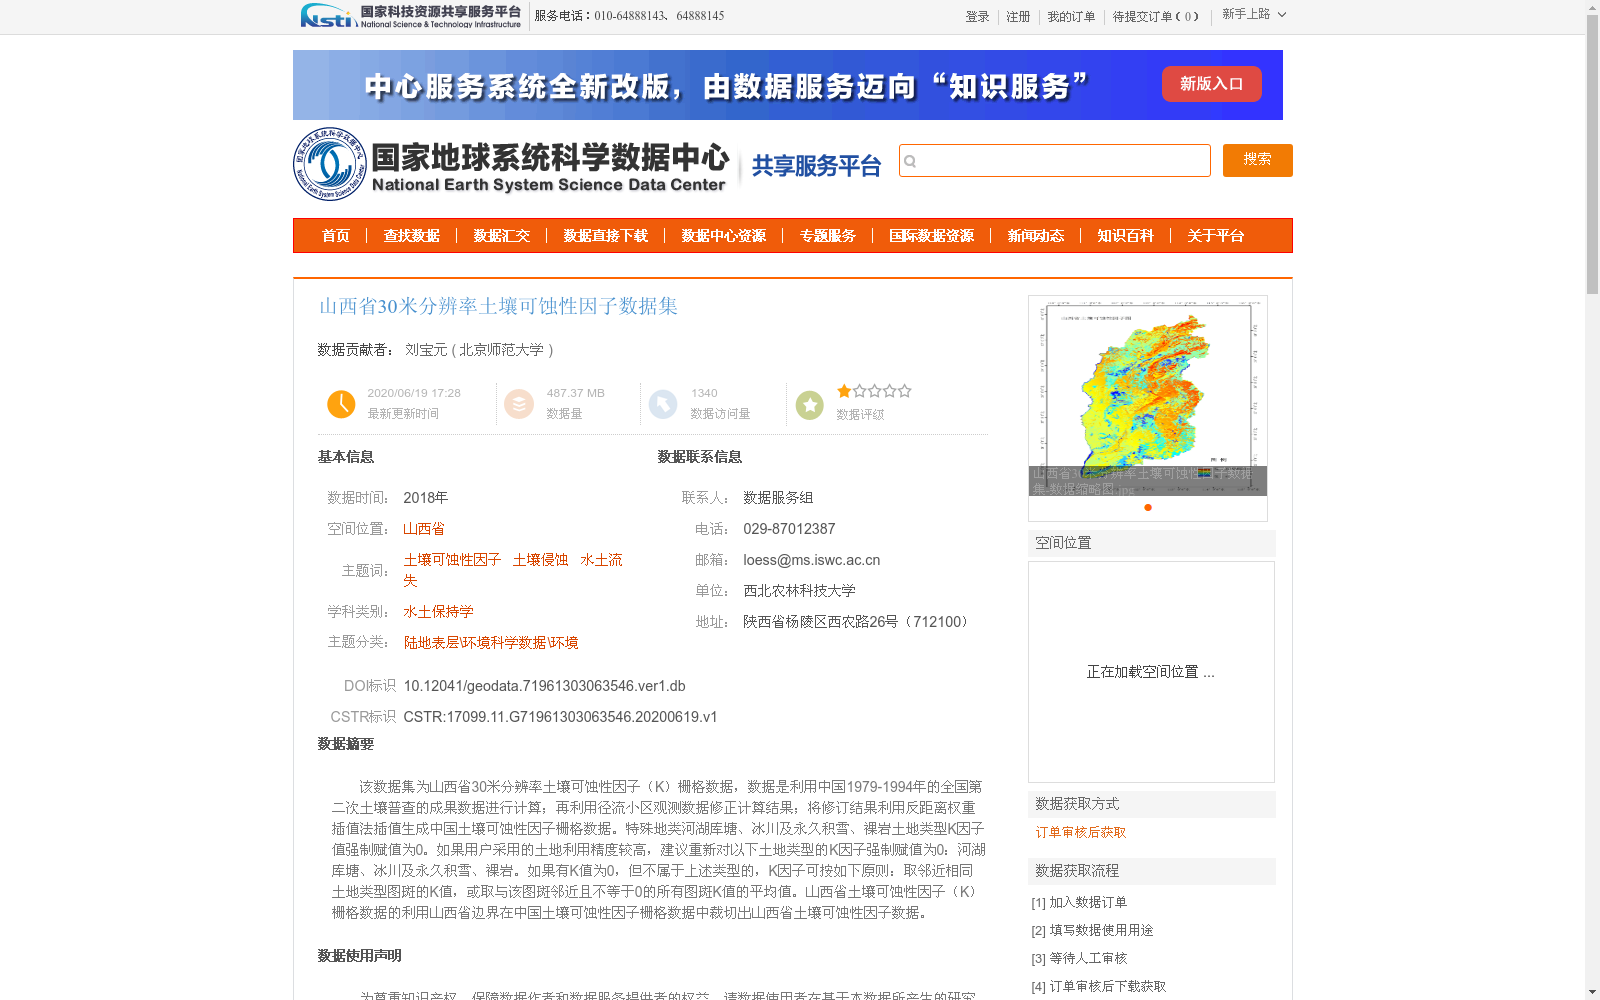Open the 新闻动态 menu item
The height and width of the screenshot is (1000, 1600).
point(1036,236)
